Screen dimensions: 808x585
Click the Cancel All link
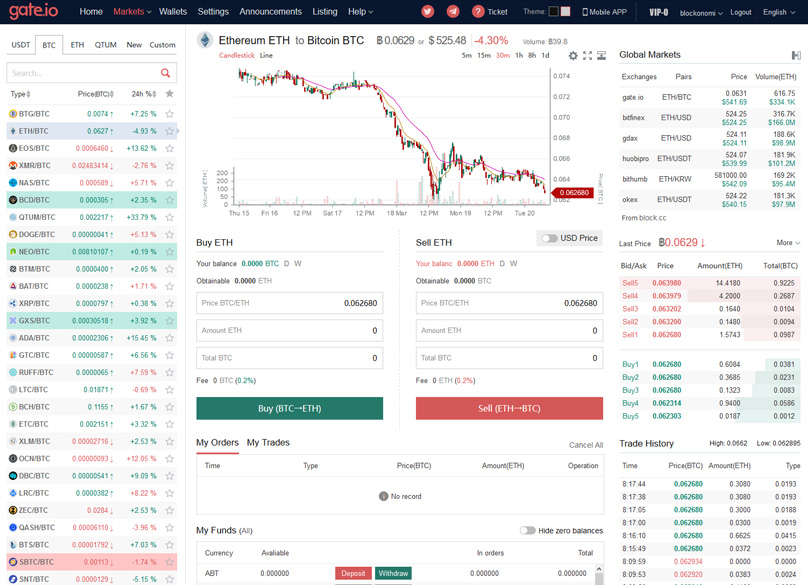click(586, 445)
